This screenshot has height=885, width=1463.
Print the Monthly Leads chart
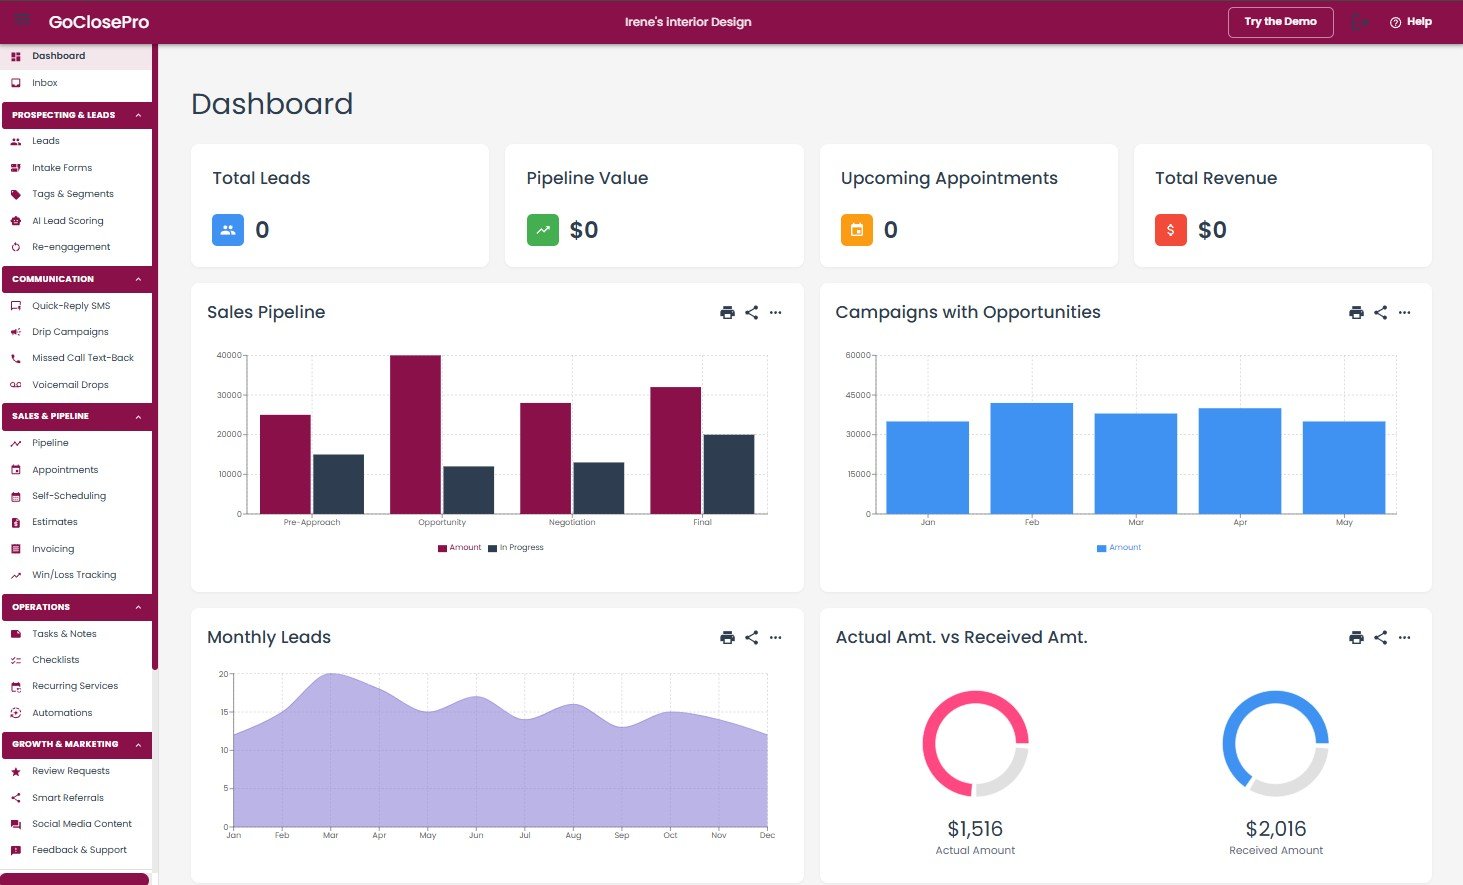coord(727,637)
